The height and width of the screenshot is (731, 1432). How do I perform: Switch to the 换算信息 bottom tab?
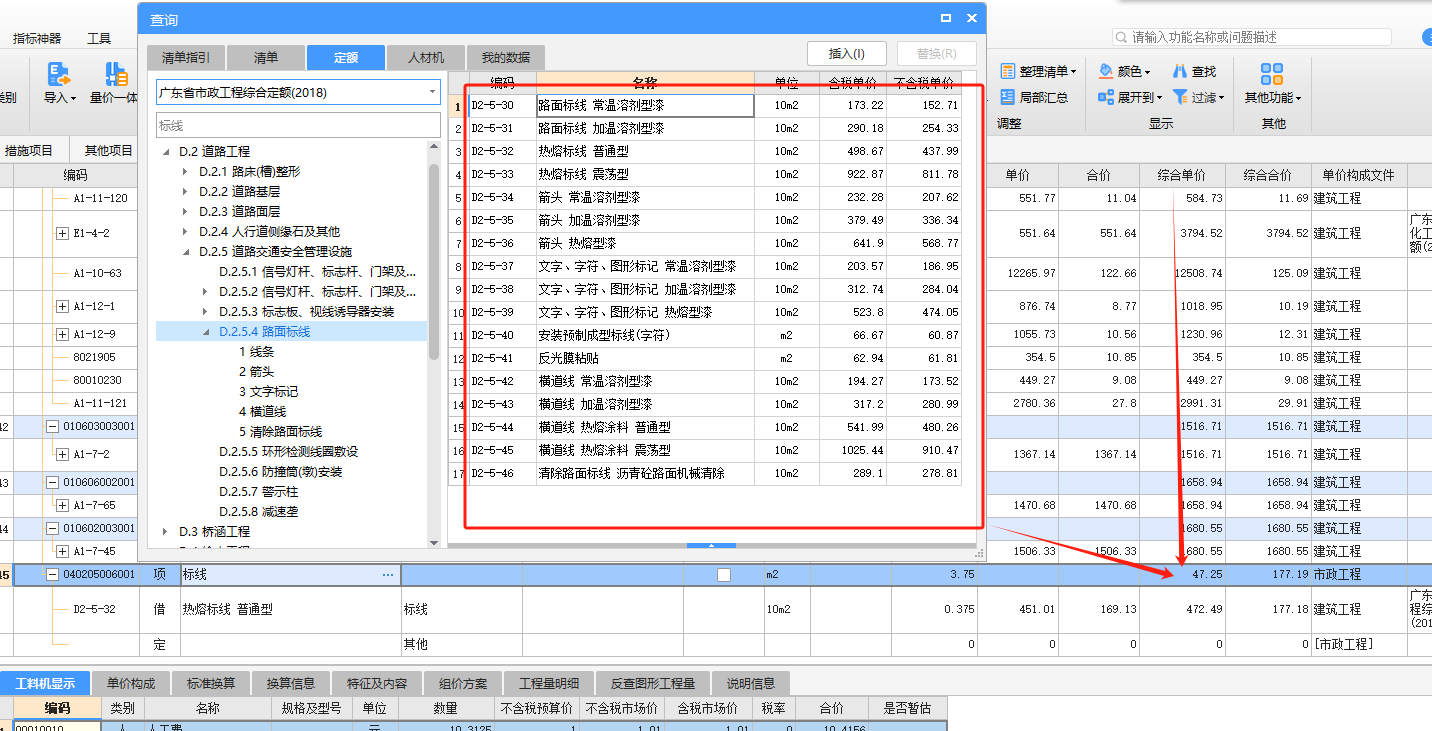coord(291,683)
